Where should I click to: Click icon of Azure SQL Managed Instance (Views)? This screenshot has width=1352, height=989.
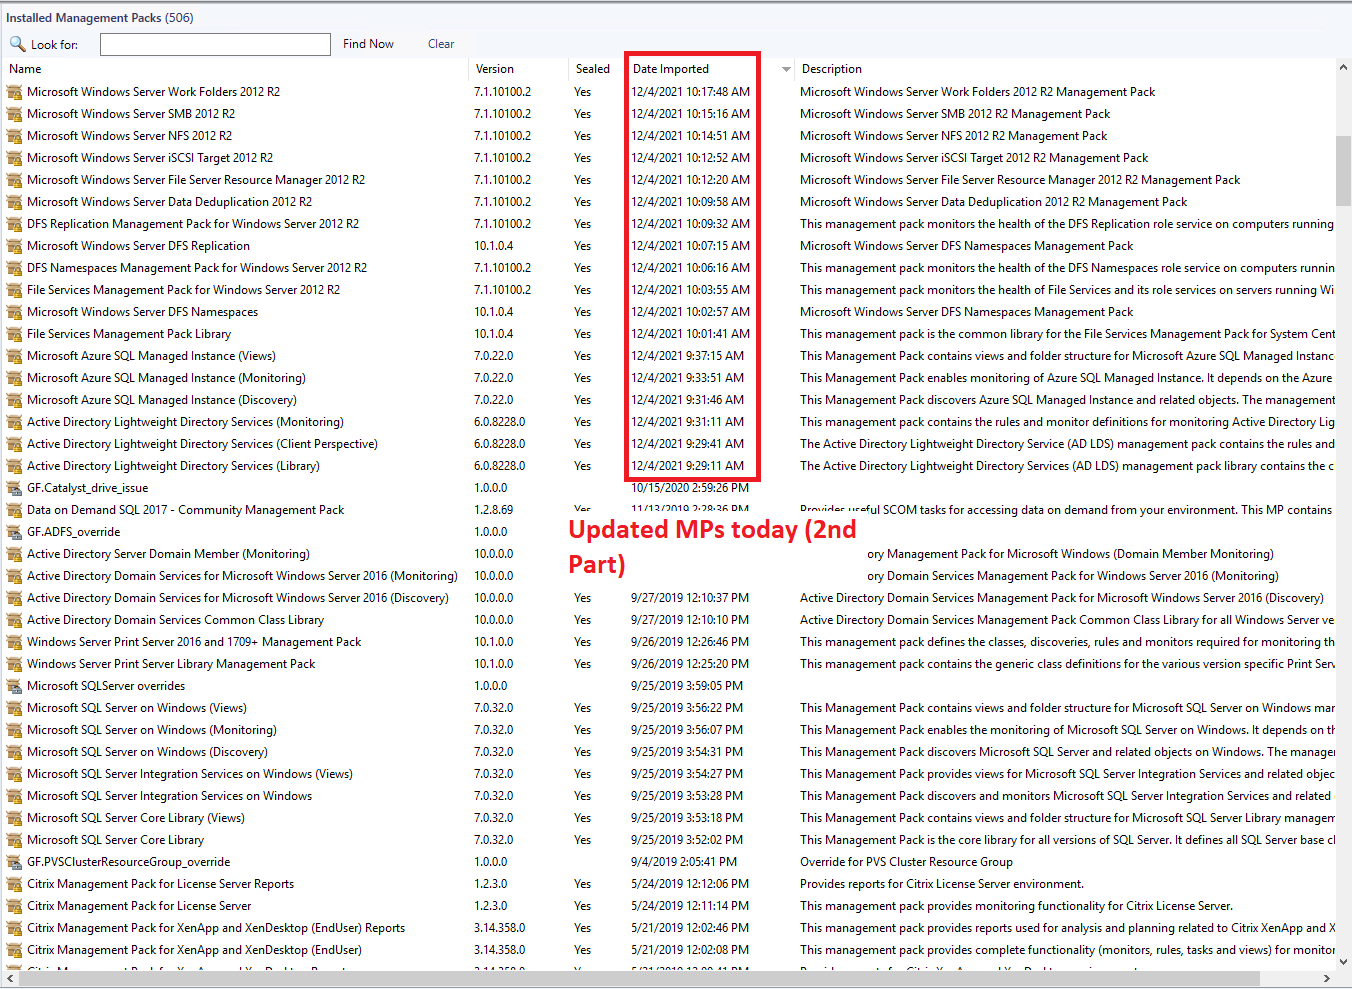point(14,356)
